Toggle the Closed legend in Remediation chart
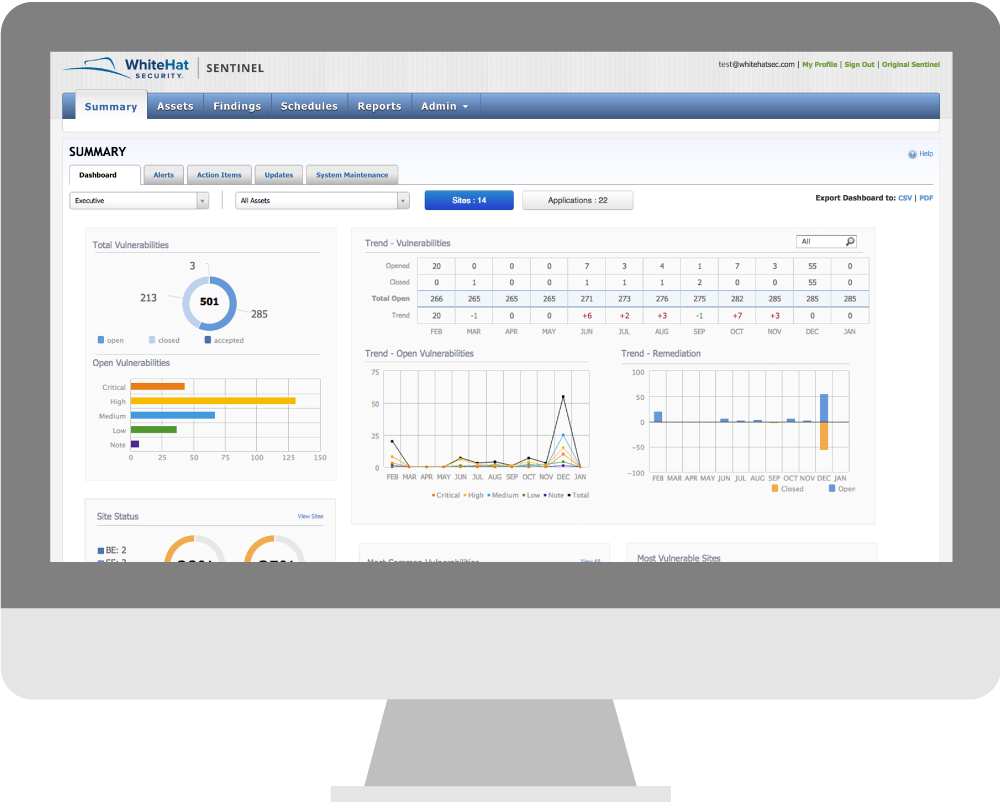The image size is (1000, 803). point(774,489)
